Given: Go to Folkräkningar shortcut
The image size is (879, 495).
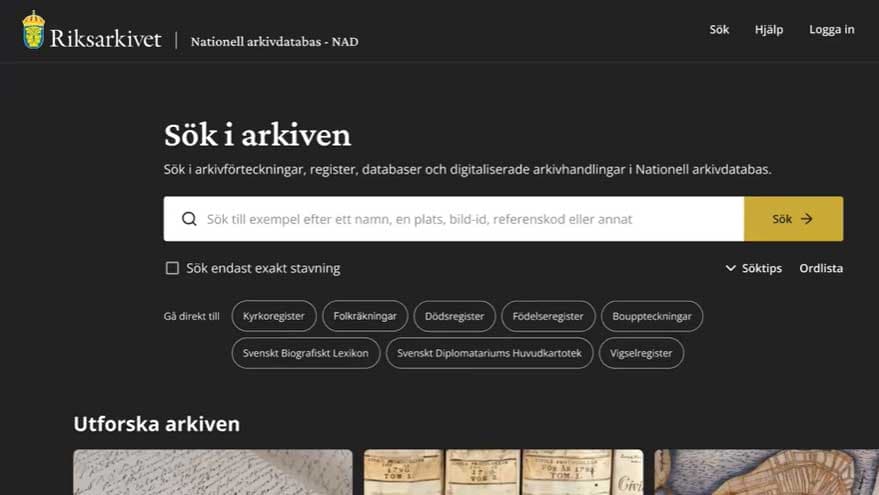Looking at the screenshot, I should [x=365, y=316].
